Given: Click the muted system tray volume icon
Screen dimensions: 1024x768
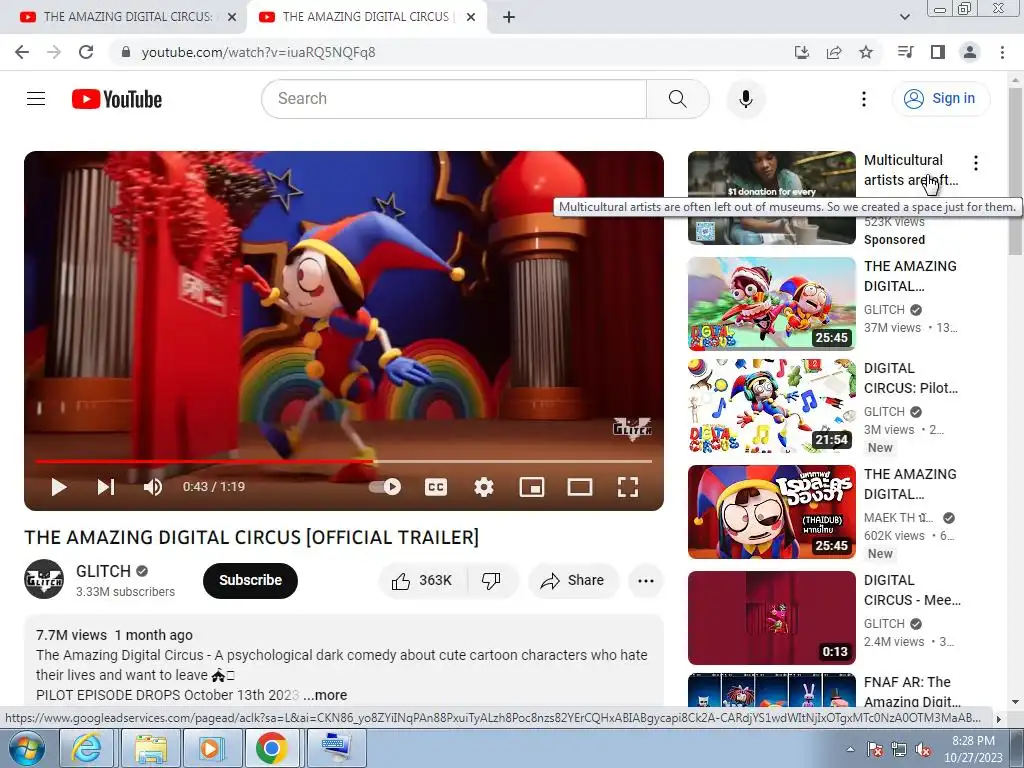Looking at the screenshot, I should pyautogui.click(x=922, y=750).
